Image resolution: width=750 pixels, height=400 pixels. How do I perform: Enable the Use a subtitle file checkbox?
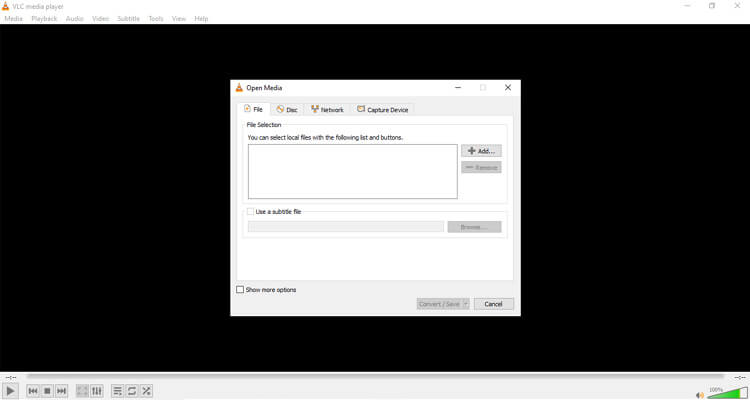[x=250, y=211]
